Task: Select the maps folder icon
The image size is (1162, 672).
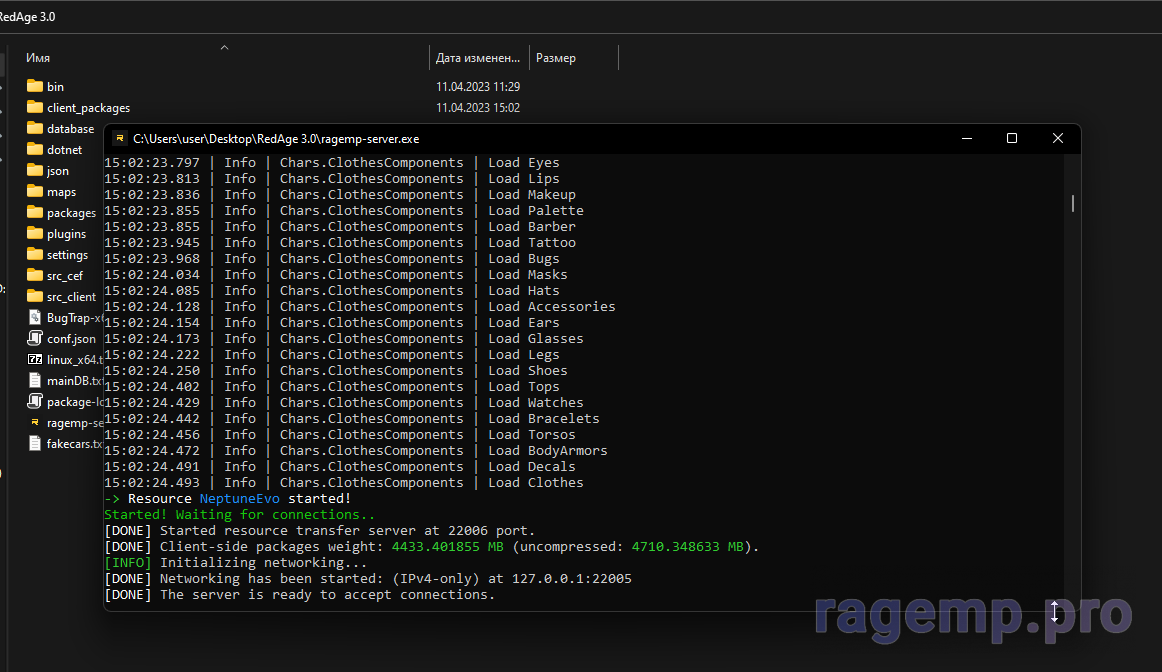Action: click(35, 191)
